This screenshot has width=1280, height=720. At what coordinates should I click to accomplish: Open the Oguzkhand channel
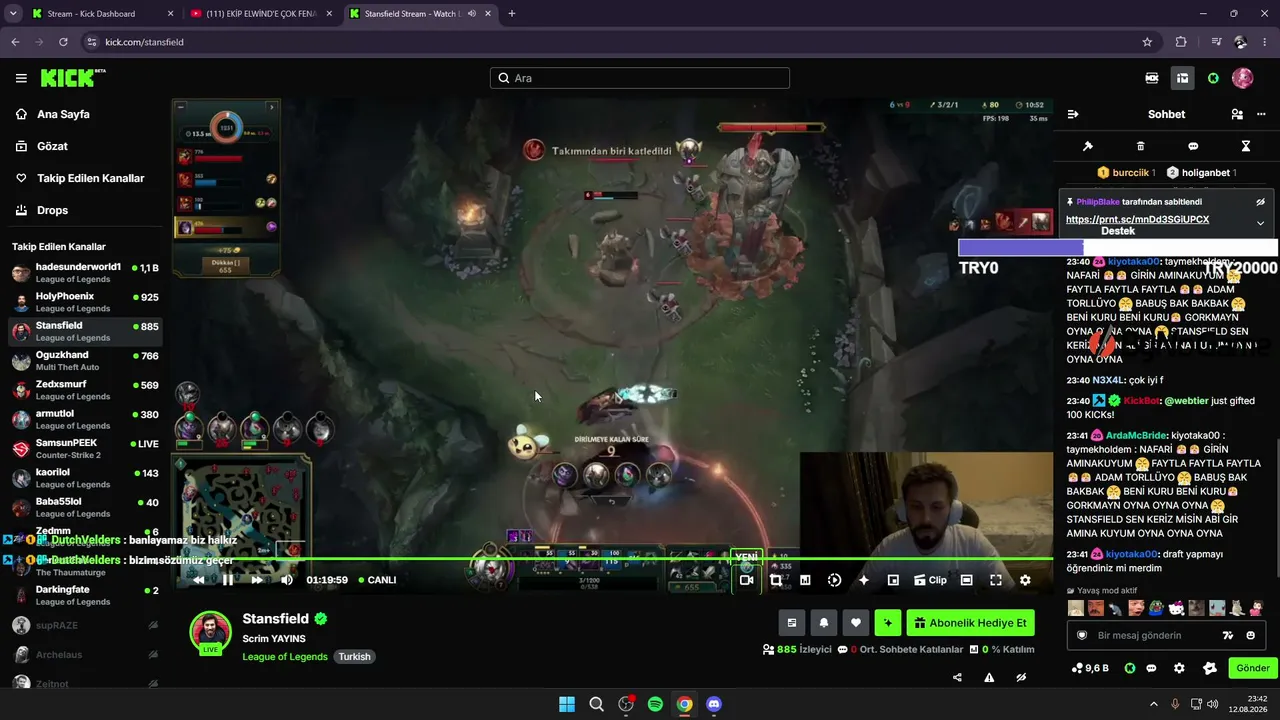(x=85, y=361)
